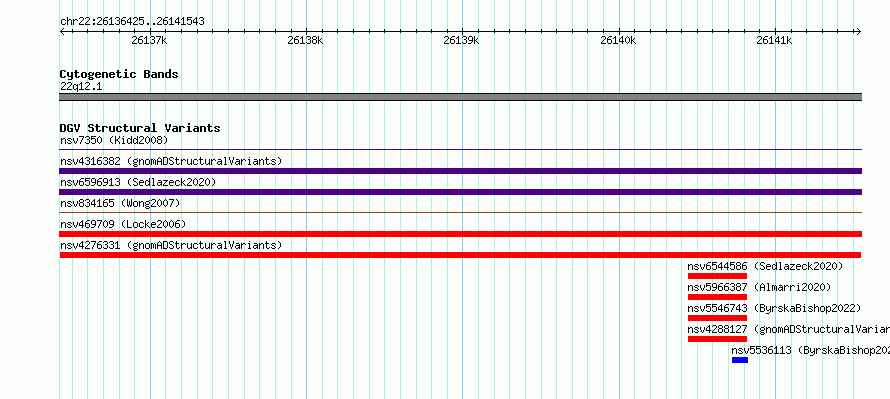Click the right arrowhead of the ruler
The width and height of the screenshot is (890, 399).
pos(858,32)
